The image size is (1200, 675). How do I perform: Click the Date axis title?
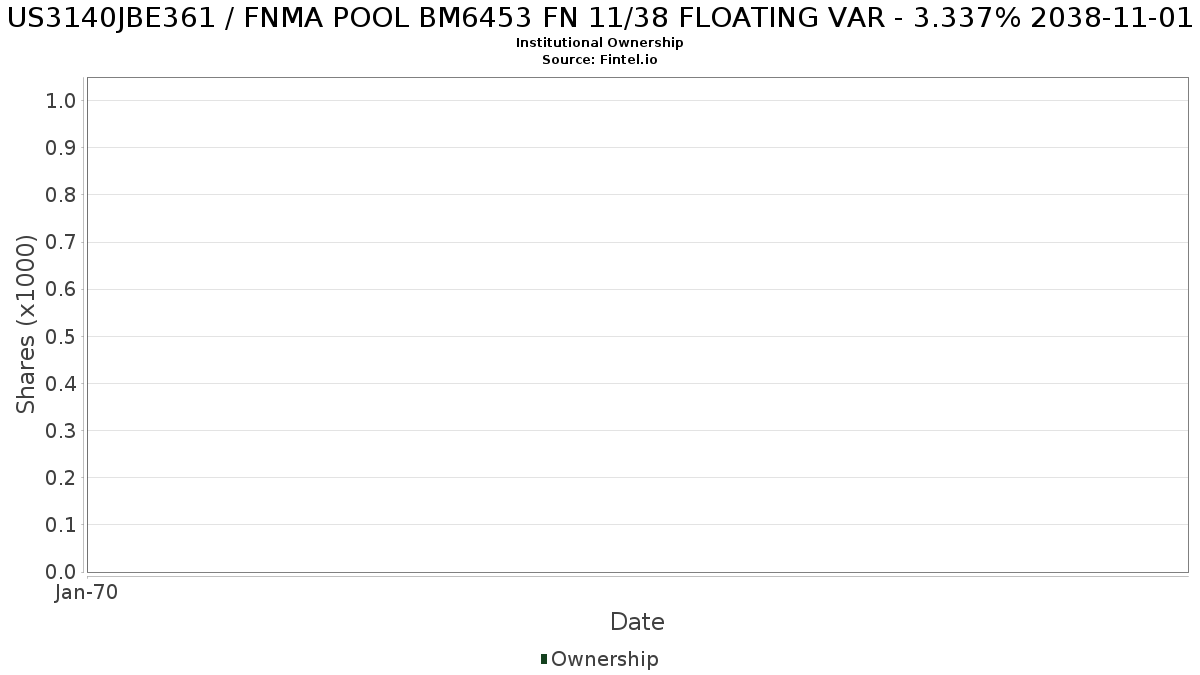click(637, 622)
